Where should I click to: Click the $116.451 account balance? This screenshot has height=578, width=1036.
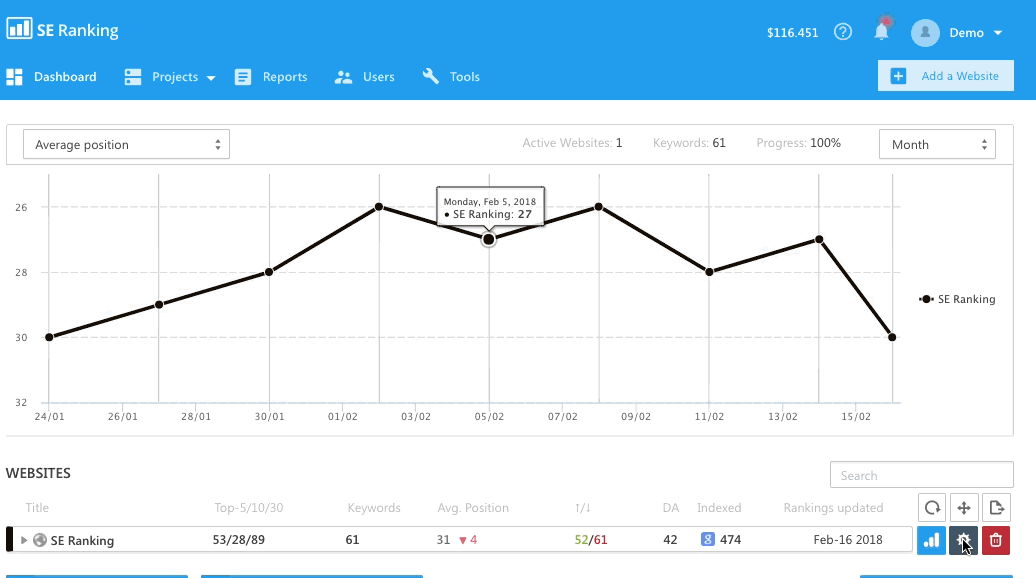(792, 32)
